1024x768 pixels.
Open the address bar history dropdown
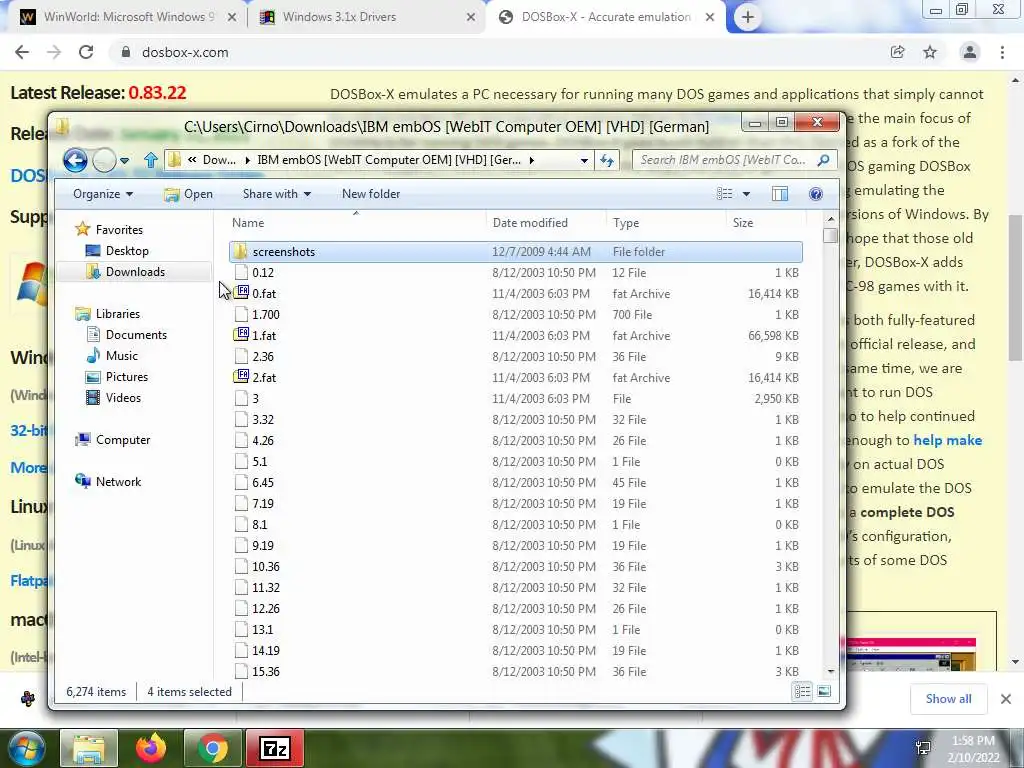[x=584, y=160]
